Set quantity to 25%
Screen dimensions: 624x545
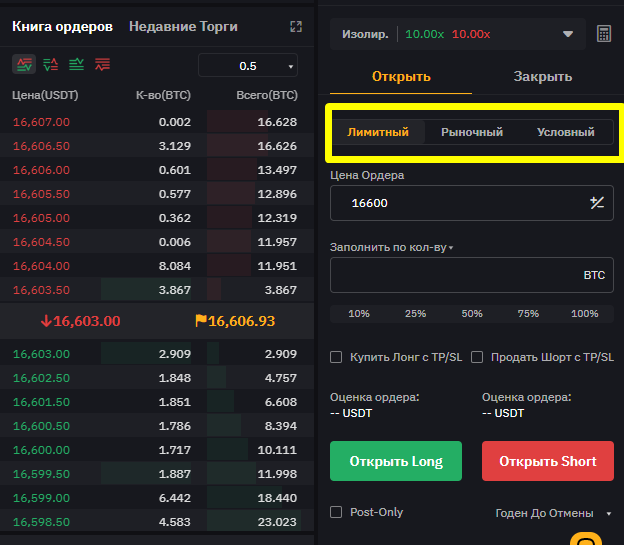click(415, 314)
